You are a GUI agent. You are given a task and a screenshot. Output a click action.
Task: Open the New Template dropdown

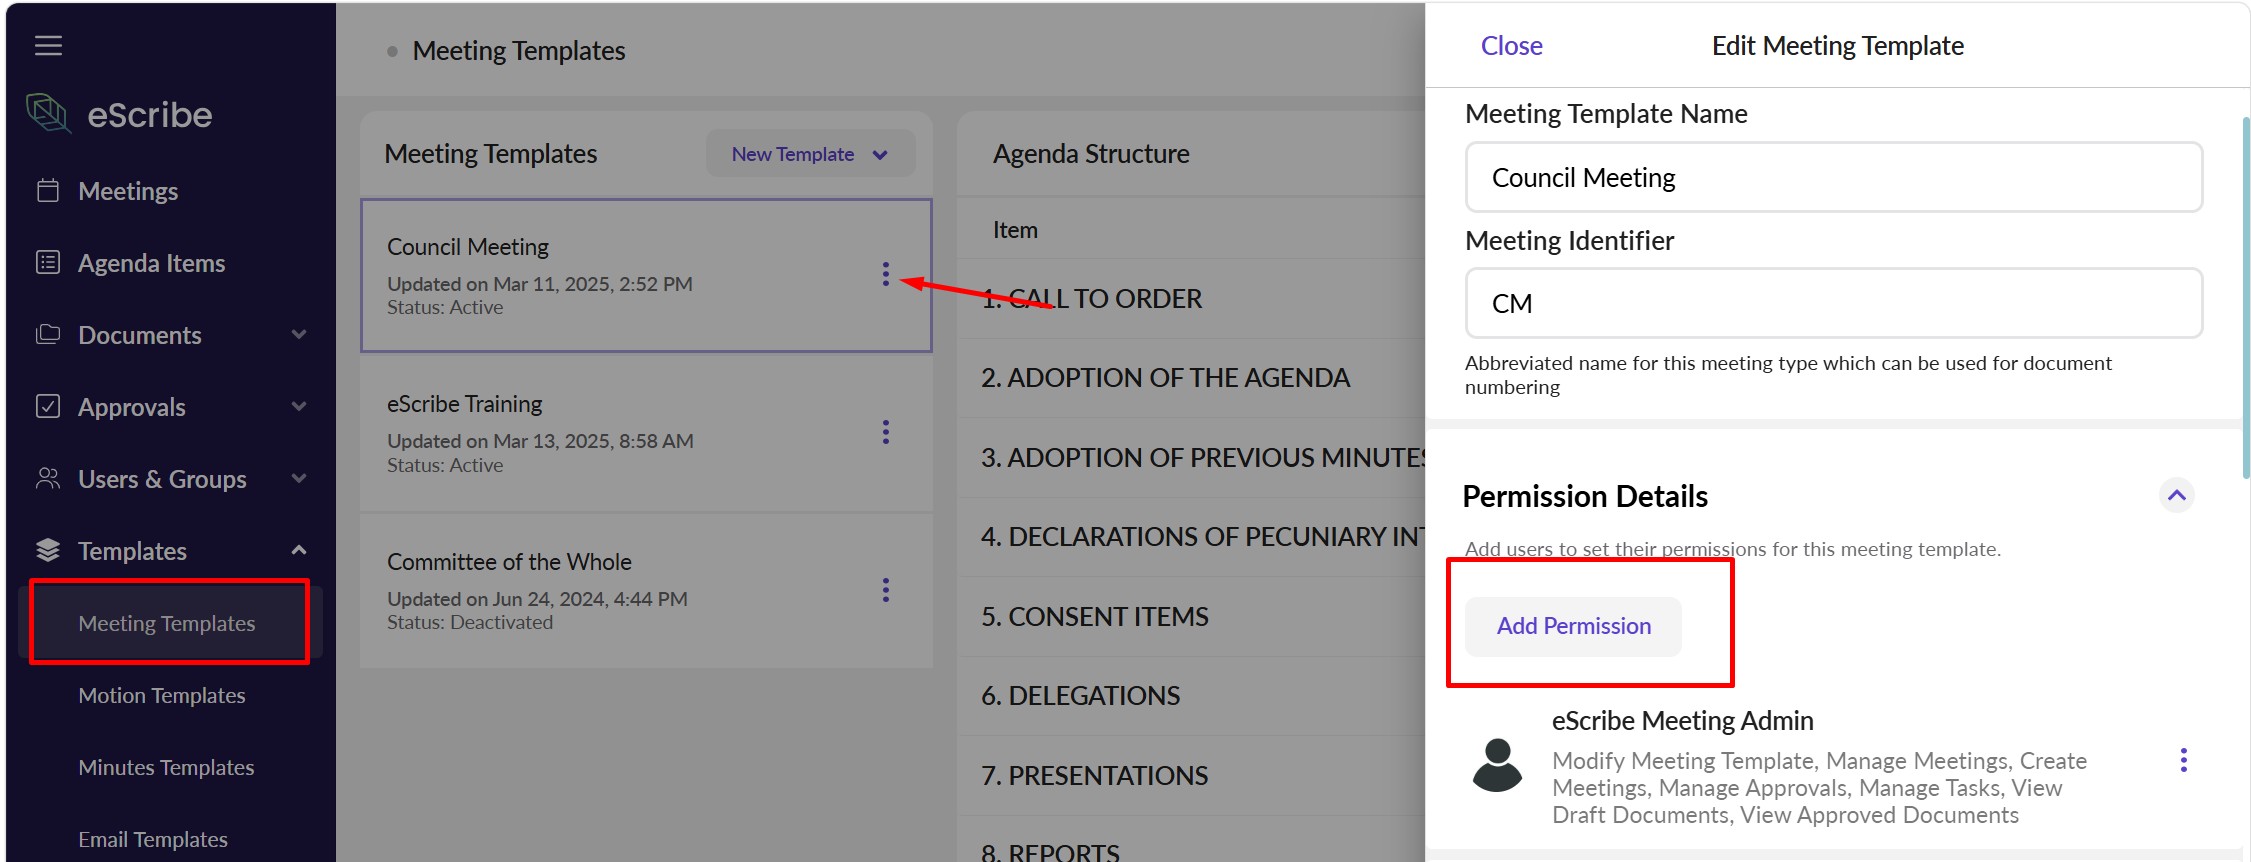click(x=810, y=154)
